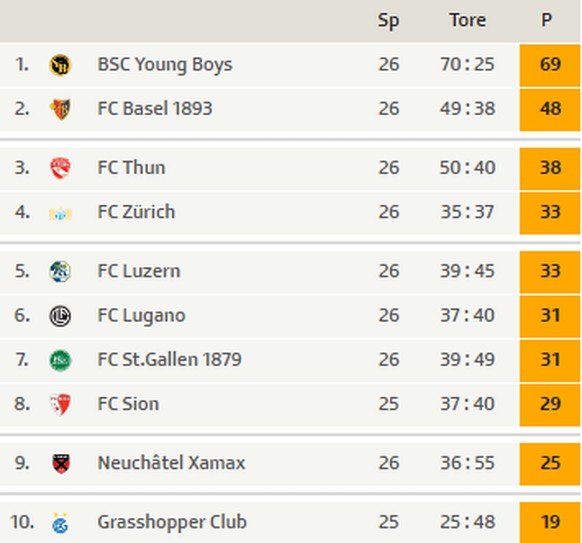582x543 pixels.
Task: Open the BSC Young Boys team link
Action: point(165,65)
